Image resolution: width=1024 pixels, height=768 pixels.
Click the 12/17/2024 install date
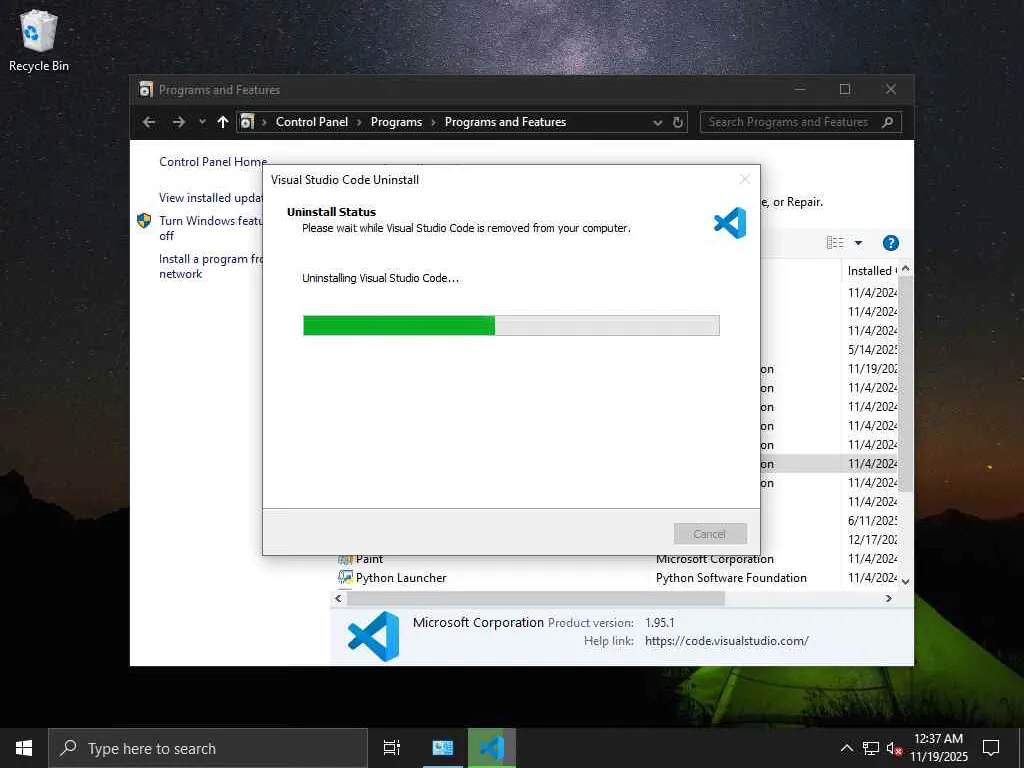tap(872, 539)
